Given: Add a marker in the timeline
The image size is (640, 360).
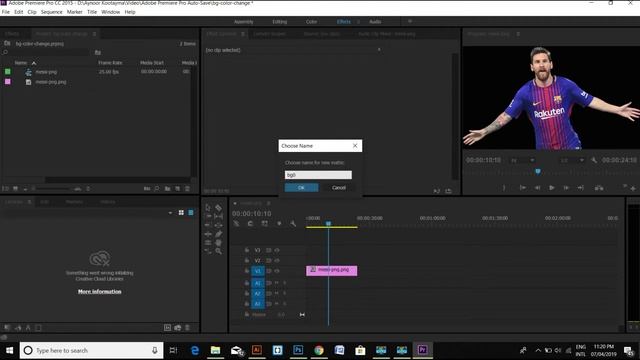Looking at the screenshot, I should coord(279,223).
